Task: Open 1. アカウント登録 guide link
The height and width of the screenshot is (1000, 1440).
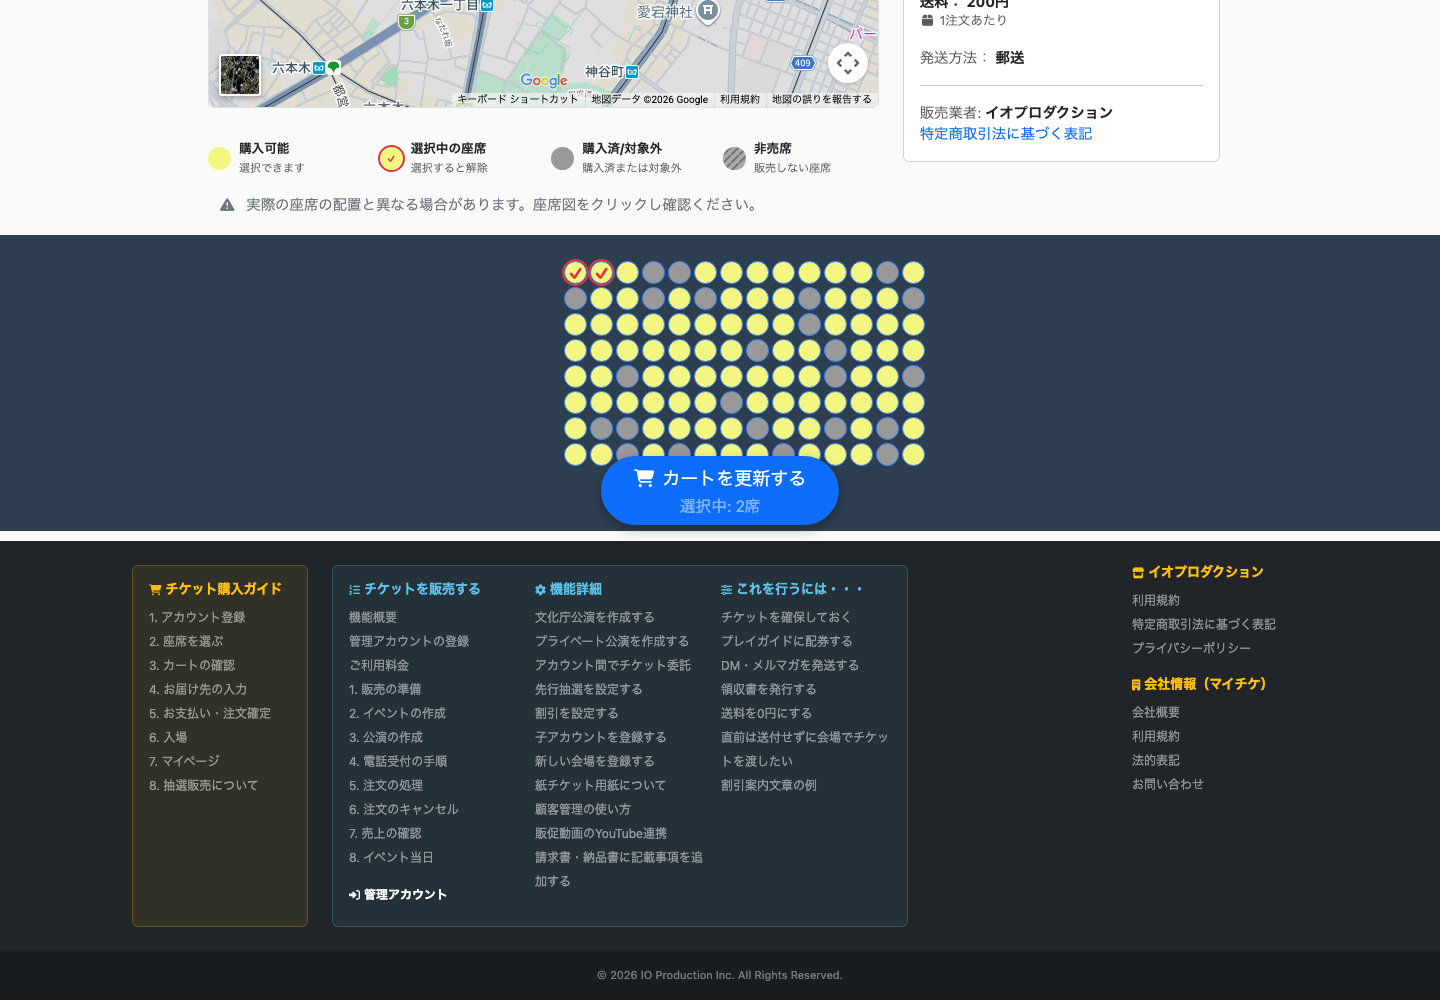Action: tap(197, 618)
